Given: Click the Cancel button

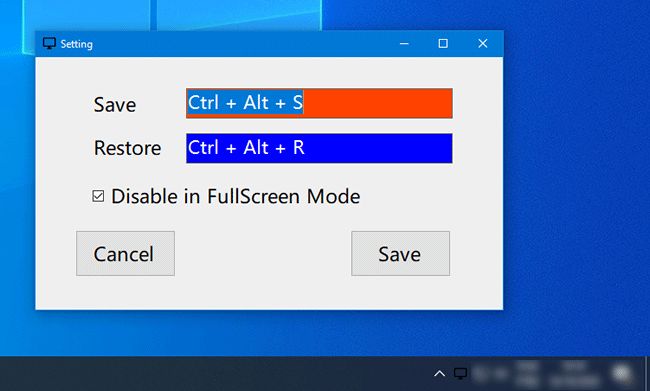Looking at the screenshot, I should pos(125,253).
